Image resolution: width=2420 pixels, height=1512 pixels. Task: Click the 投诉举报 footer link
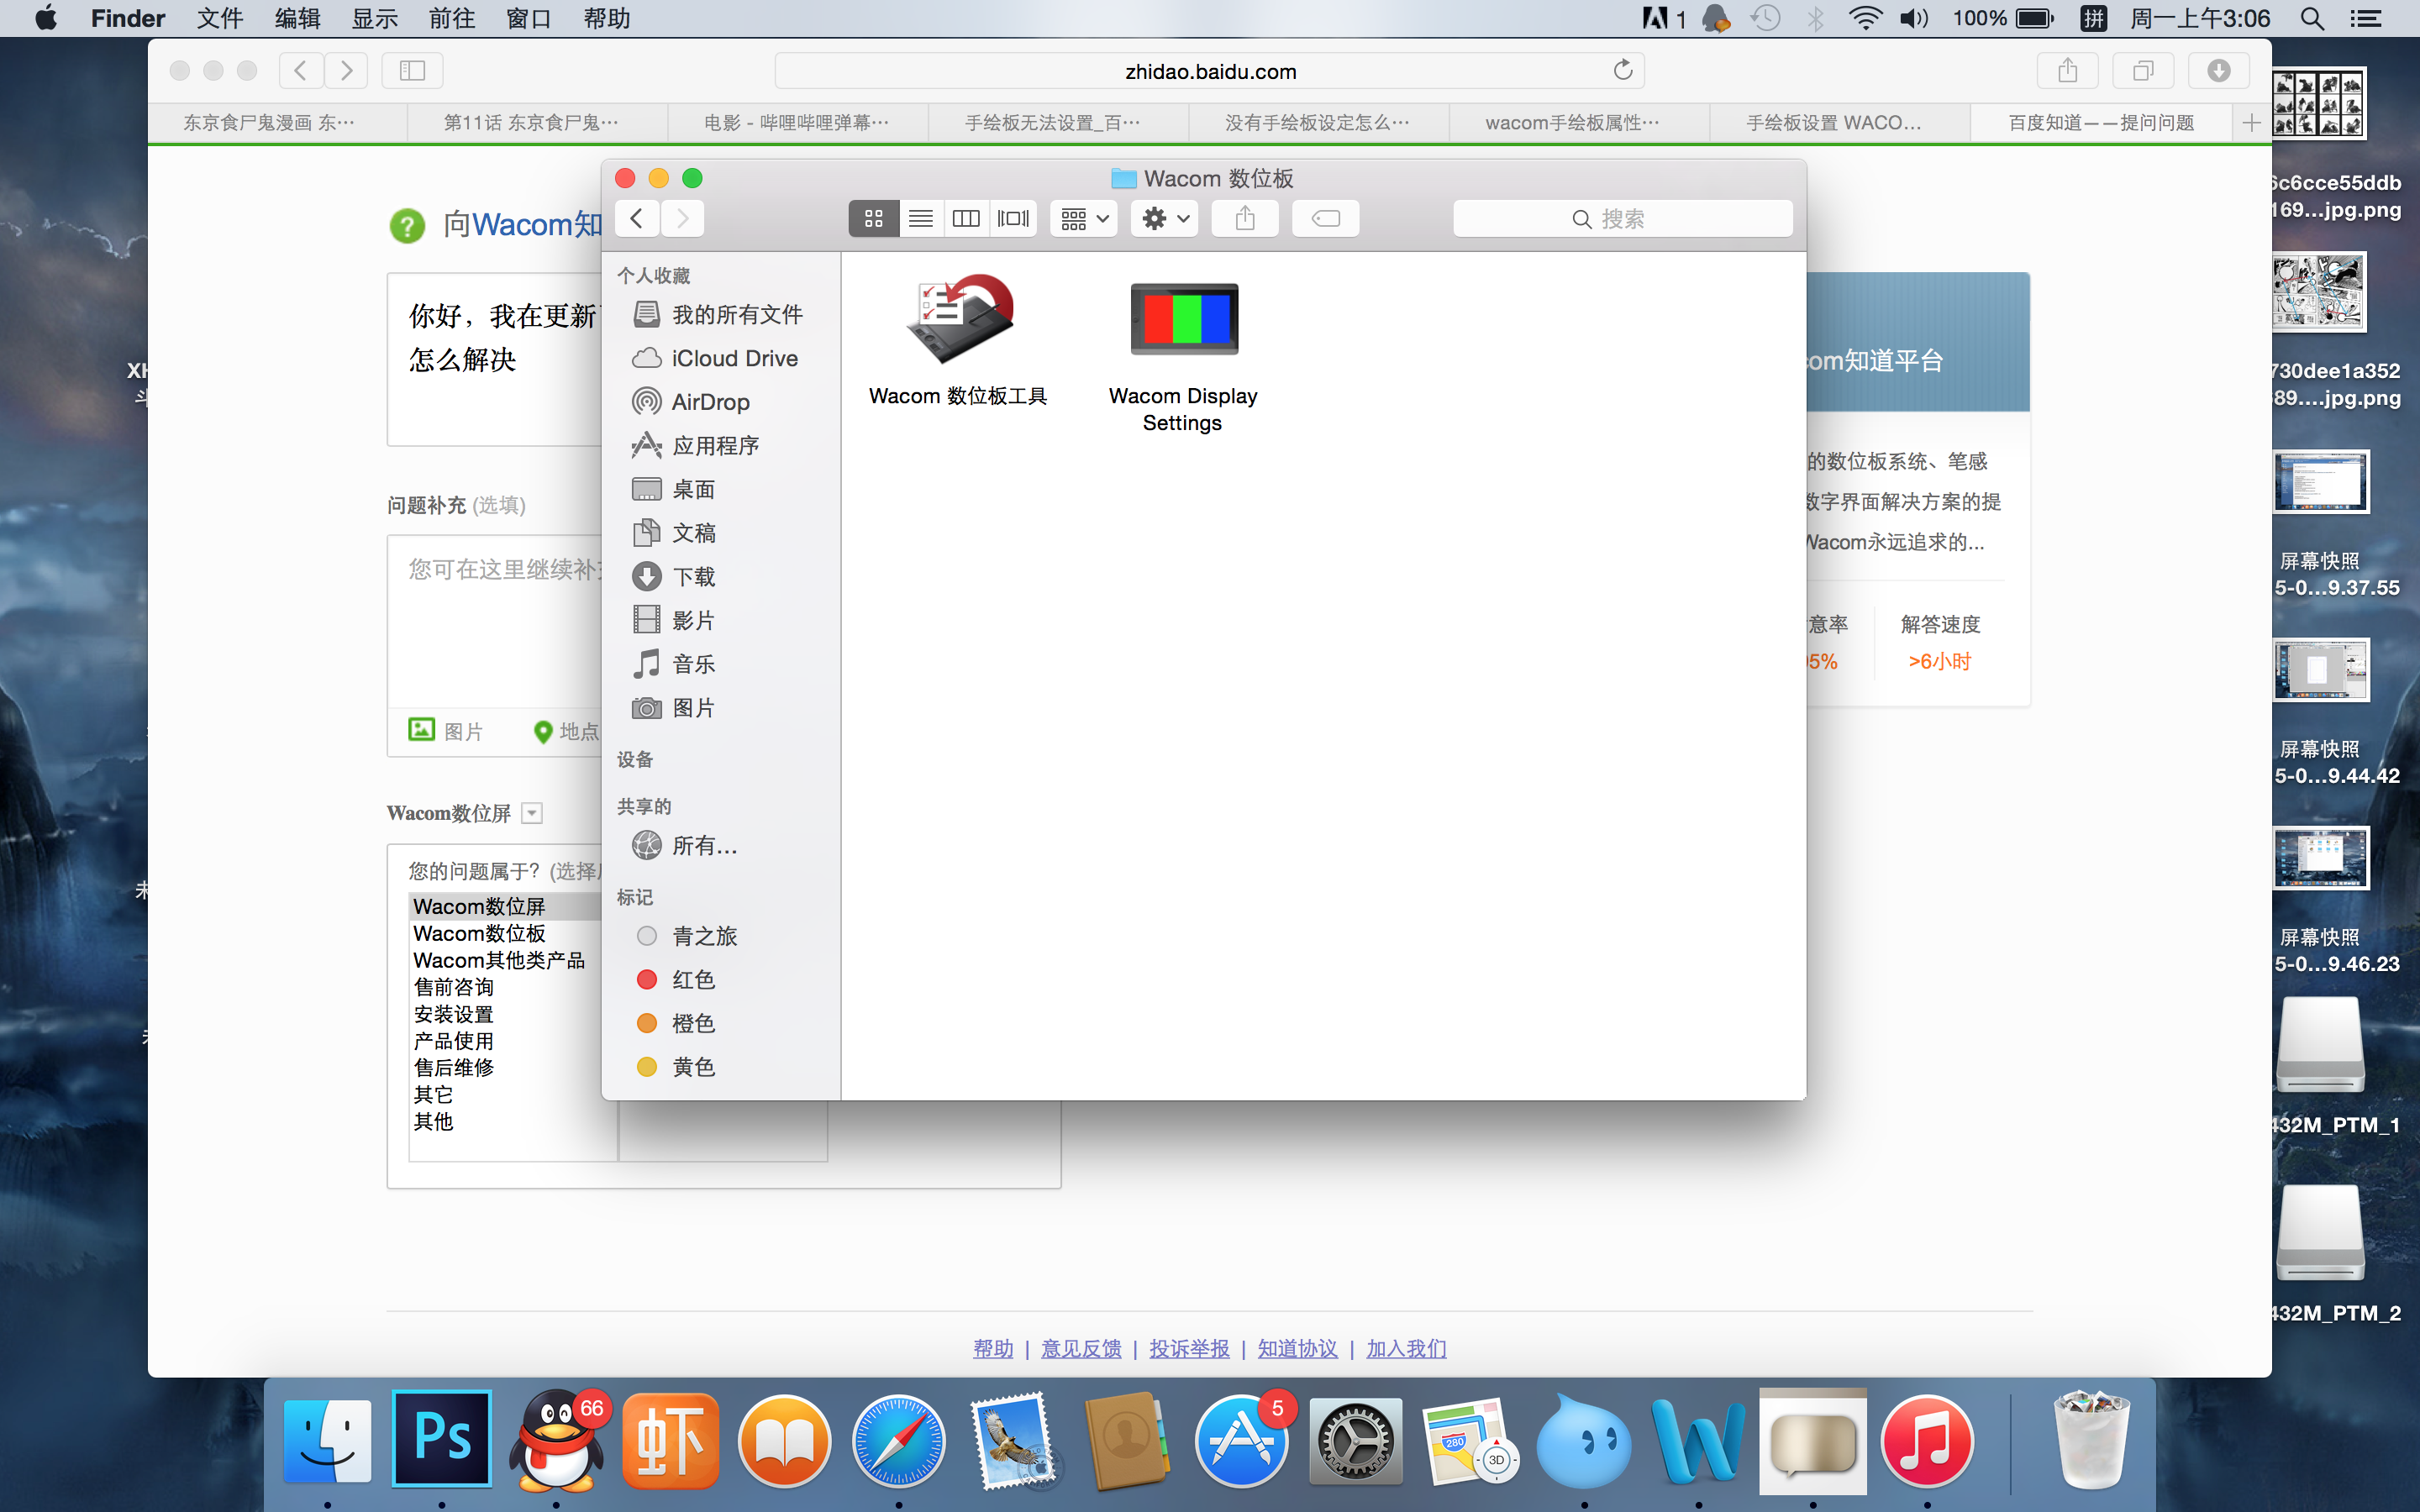(1189, 1348)
